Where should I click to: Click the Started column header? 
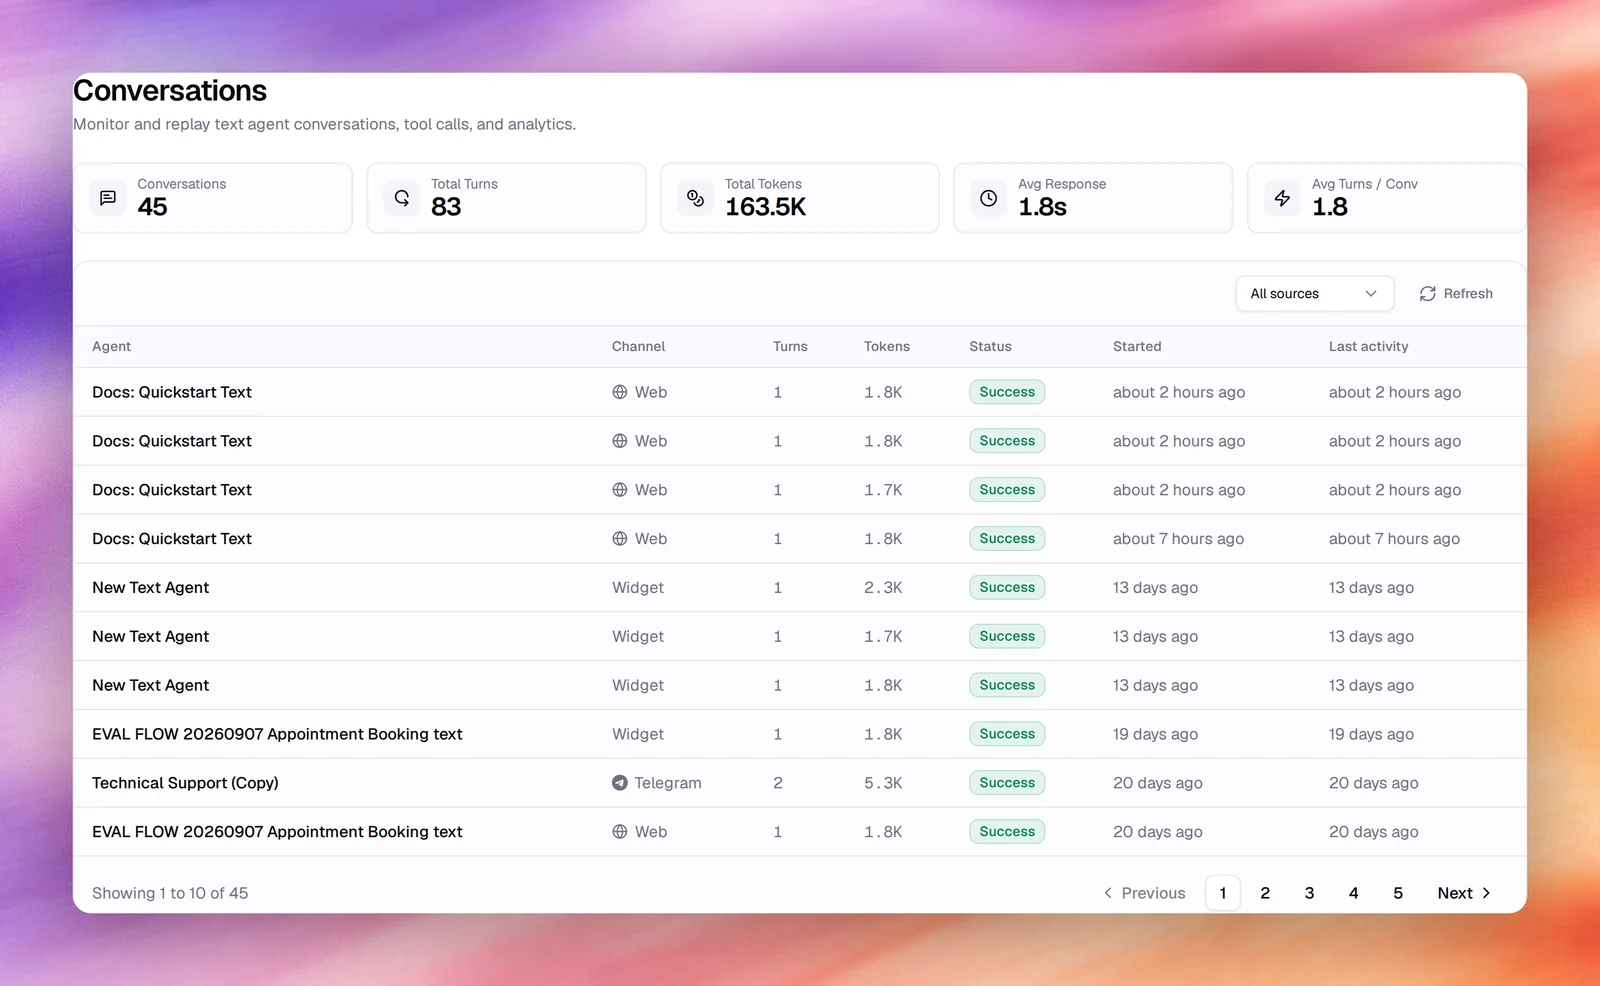coord(1137,347)
